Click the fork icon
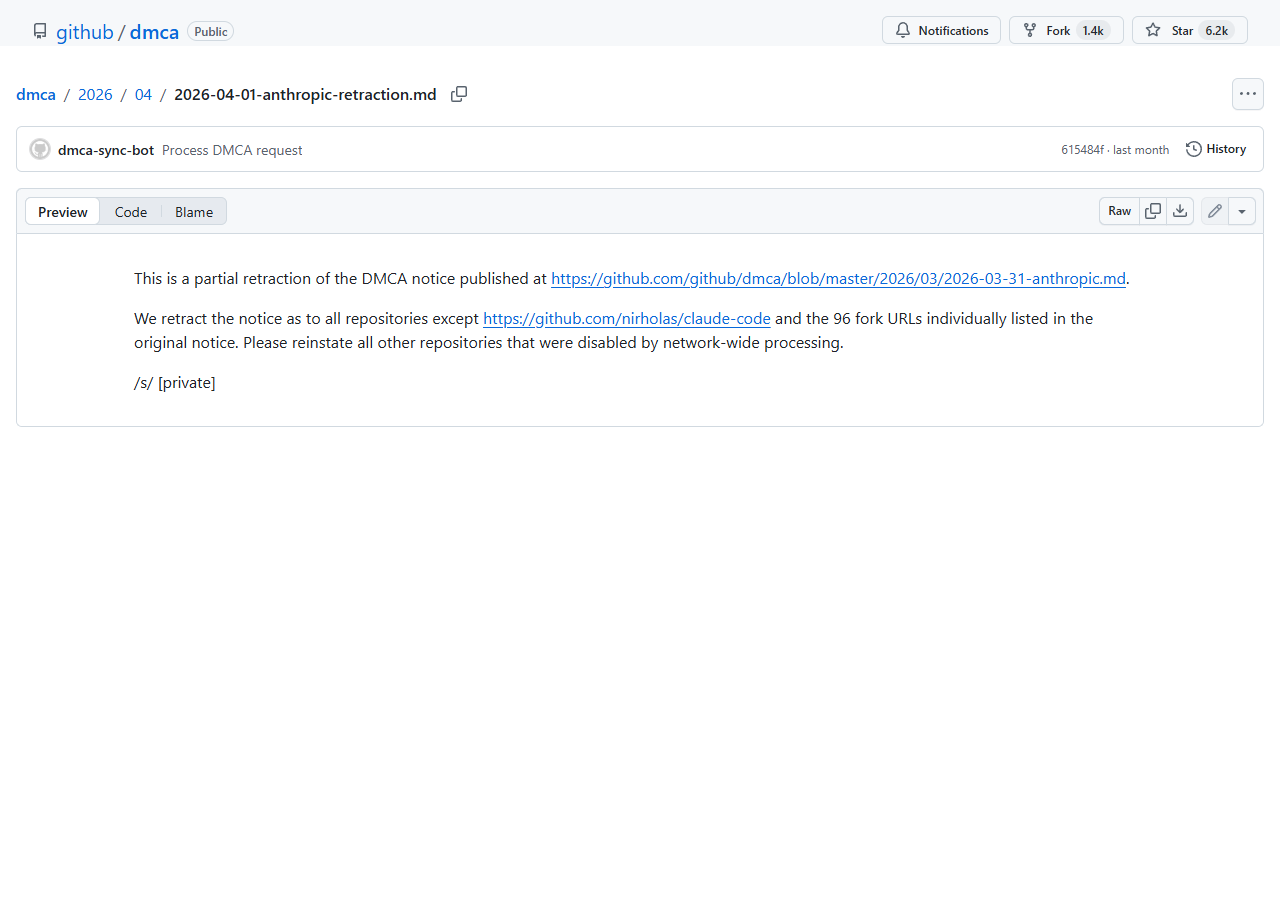 (1030, 30)
